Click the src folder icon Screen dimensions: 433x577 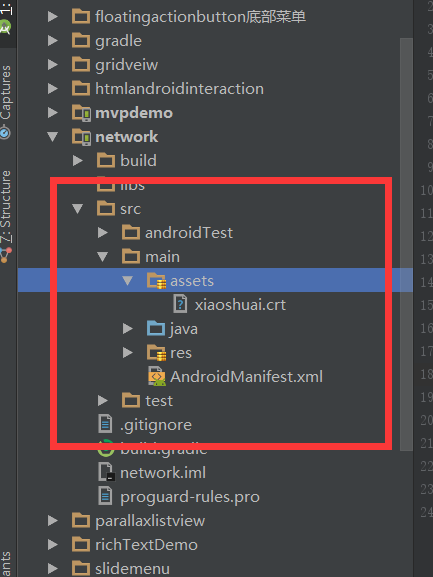click(106, 209)
